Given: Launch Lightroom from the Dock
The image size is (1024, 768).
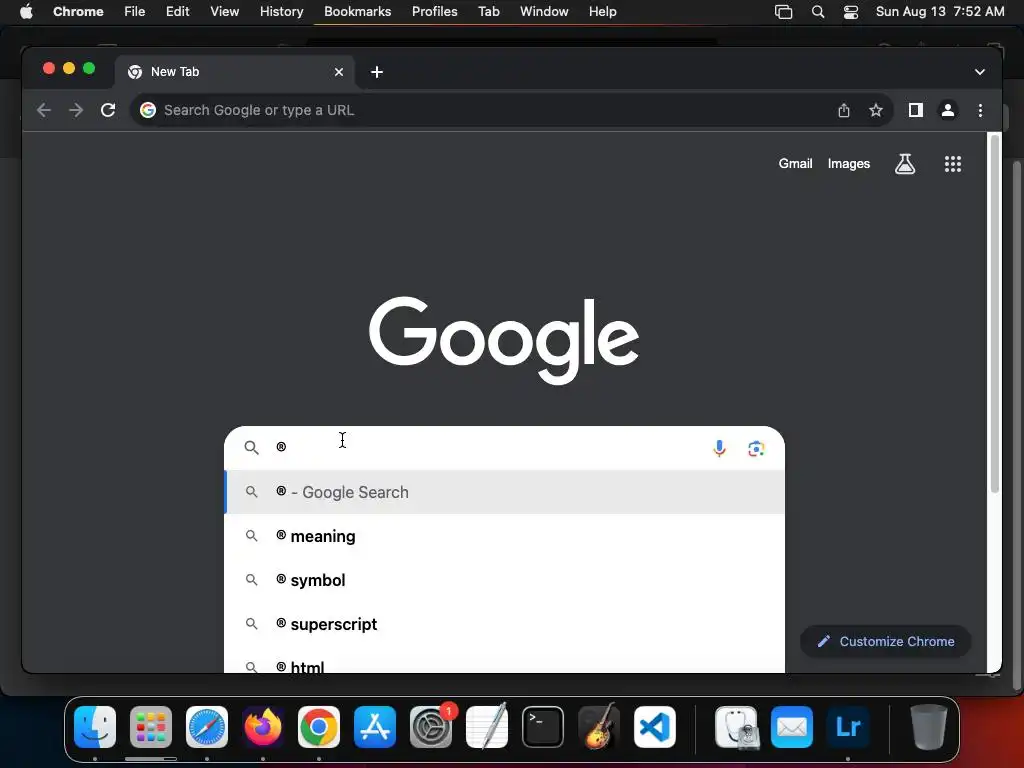Looking at the screenshot, I should tap(848, 727).
